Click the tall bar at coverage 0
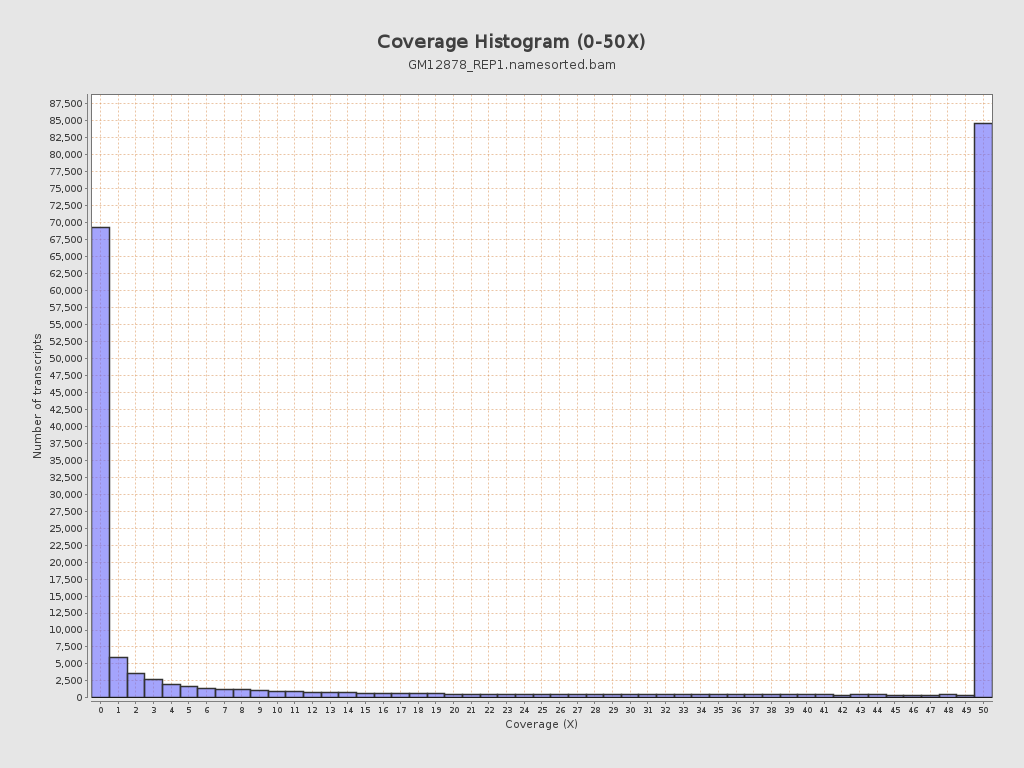Viewport: 1024px width, 768px height. click(100, 460)
